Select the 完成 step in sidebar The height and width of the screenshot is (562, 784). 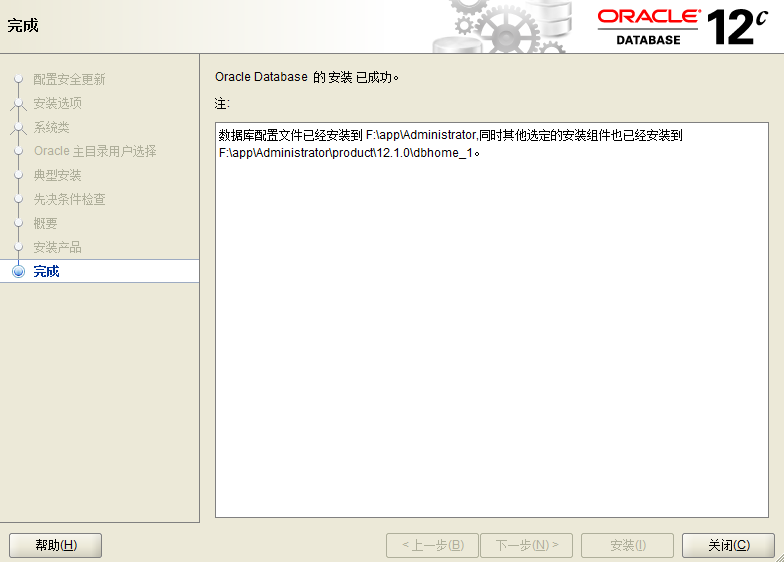tap(100, 271)
